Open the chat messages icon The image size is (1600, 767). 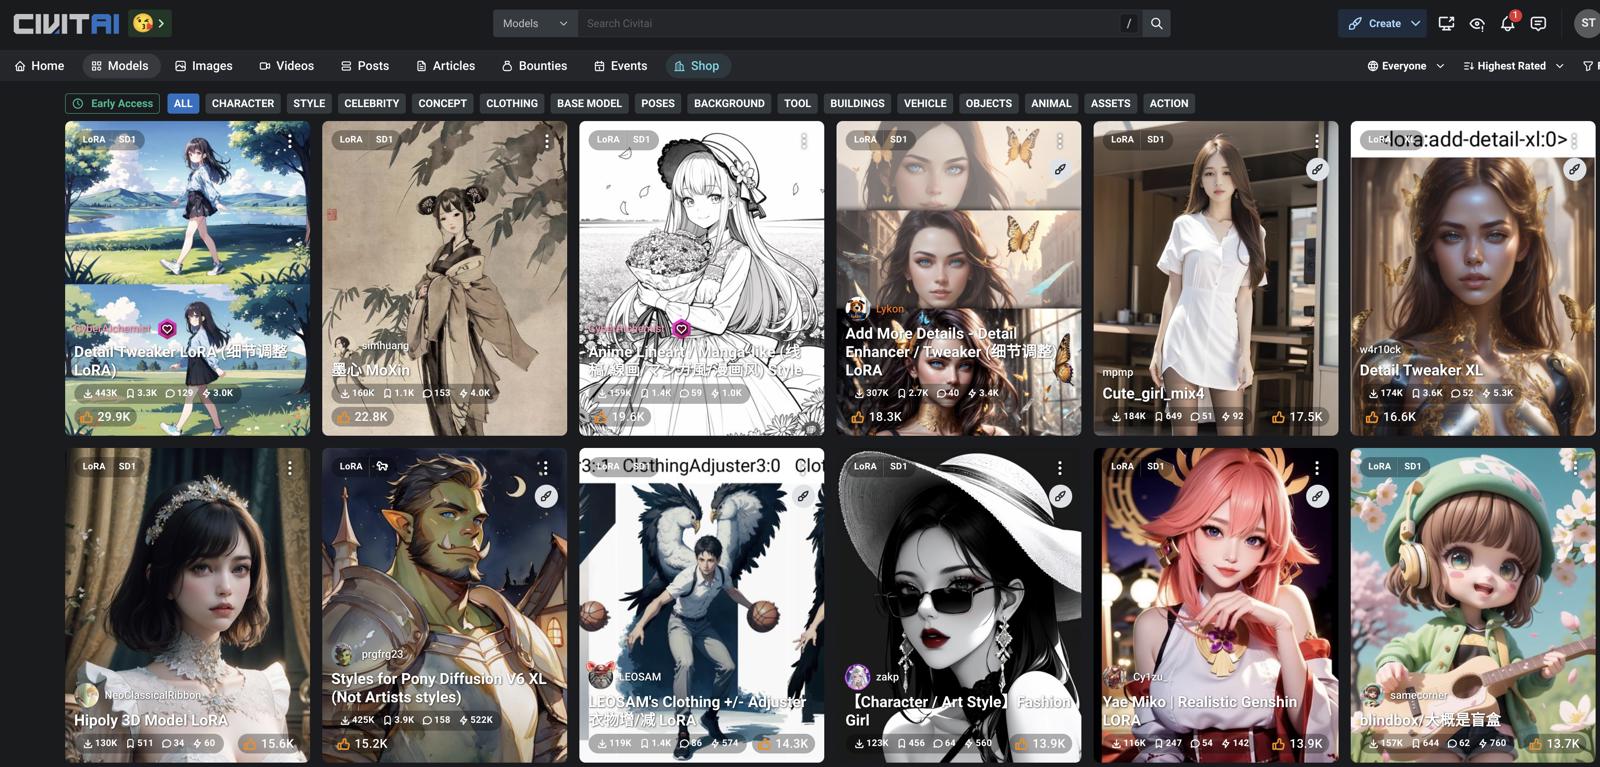[x=1538, y=23]
